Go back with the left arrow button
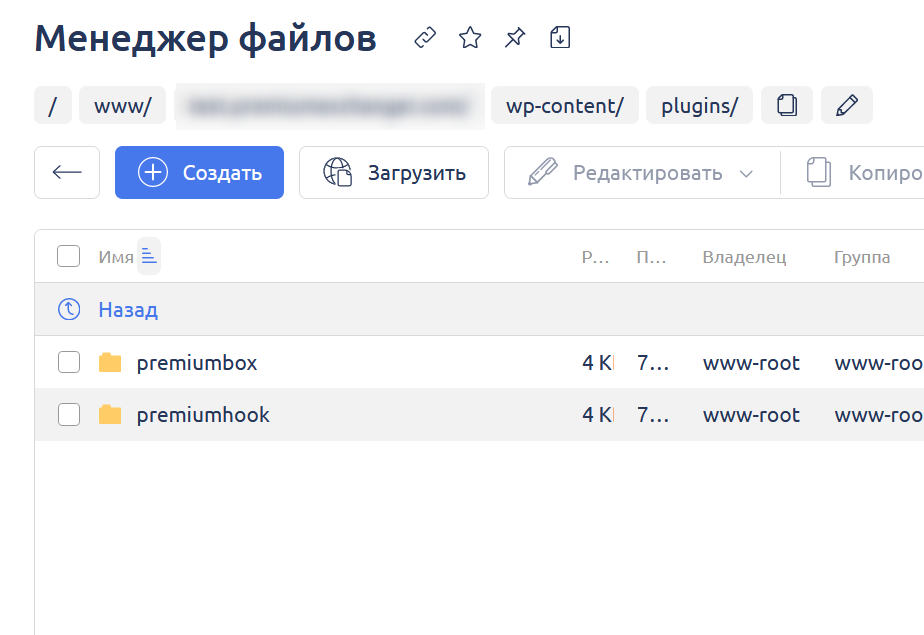924x635 pixels. pos(67,173)
